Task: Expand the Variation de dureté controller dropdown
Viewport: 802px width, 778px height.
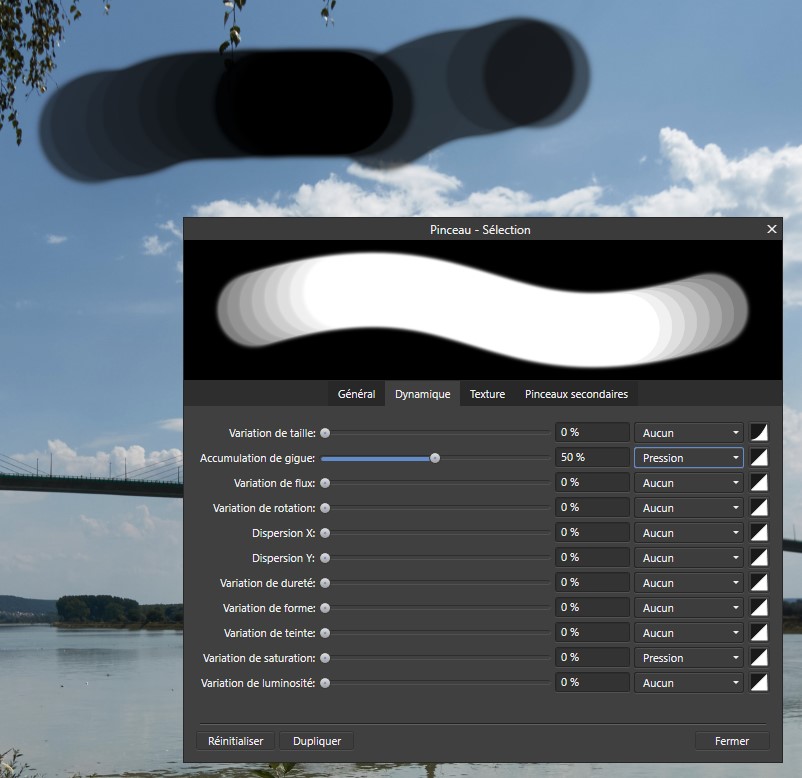Action: pyautogui.click(x=689, y=583)
